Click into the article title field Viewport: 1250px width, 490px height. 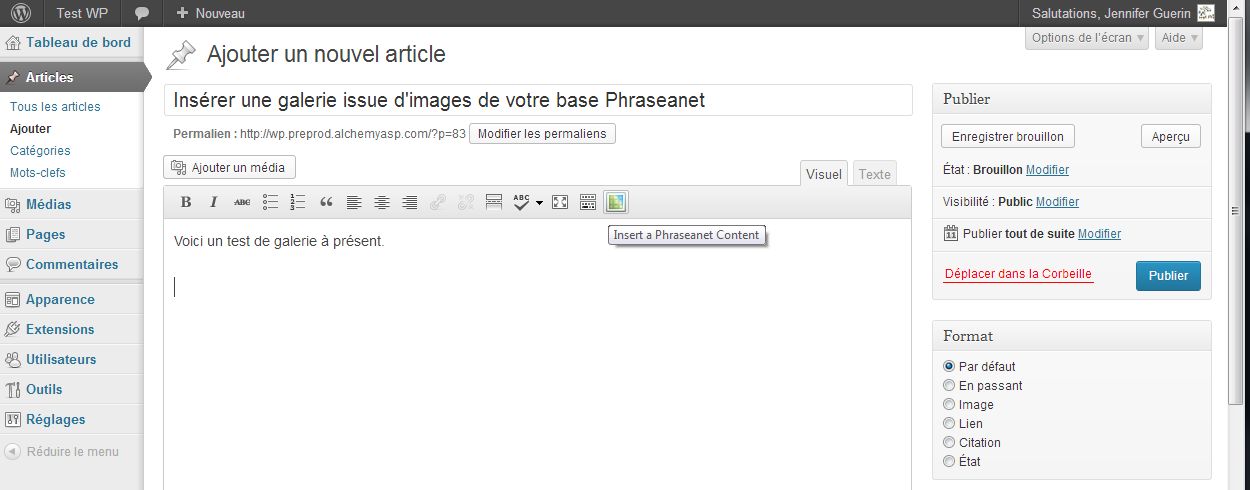(538, 100)
